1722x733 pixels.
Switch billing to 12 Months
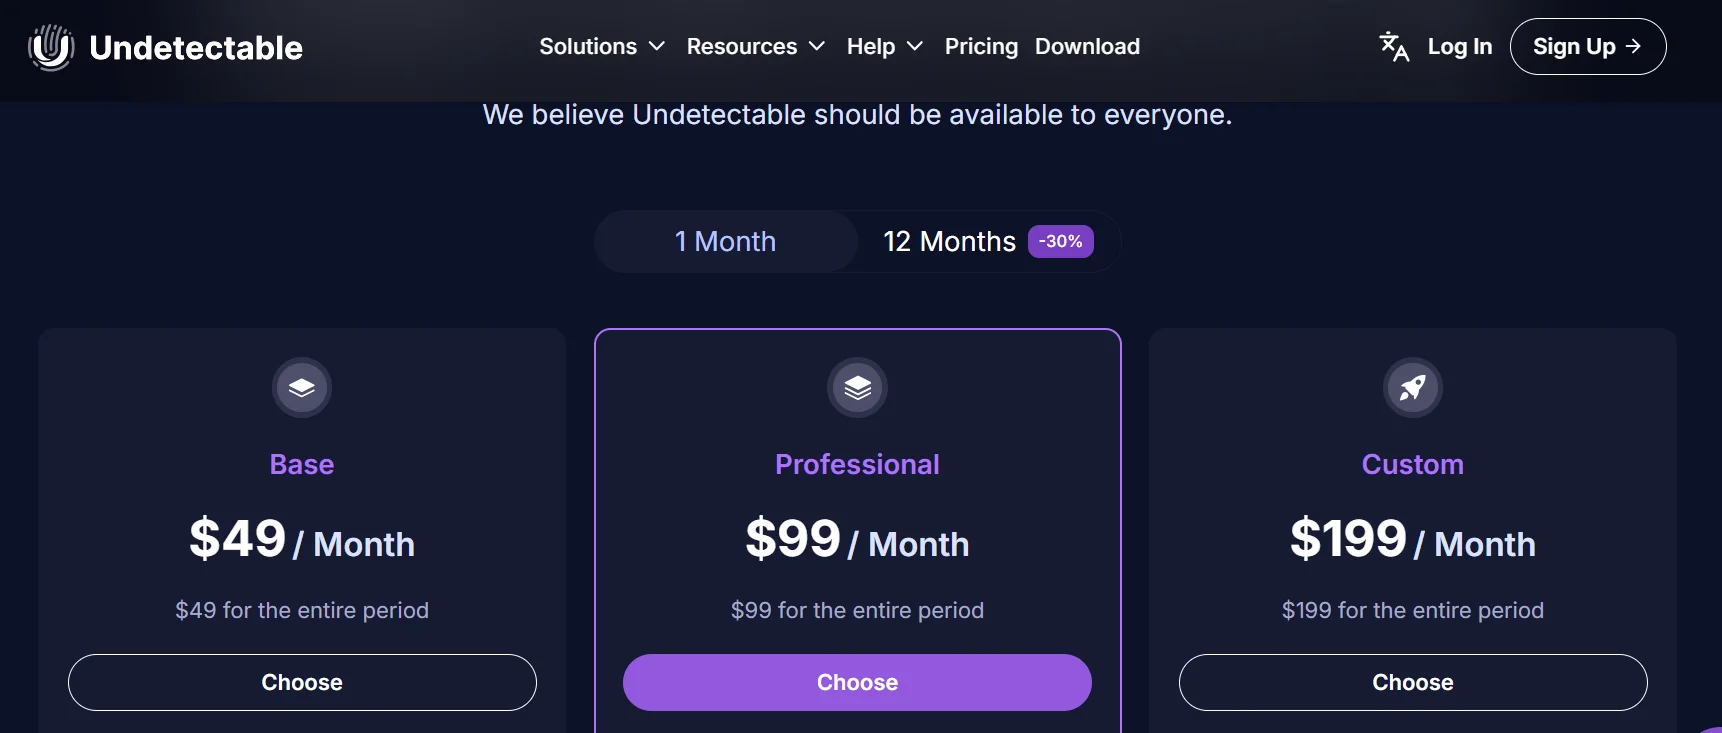(949, 241)
